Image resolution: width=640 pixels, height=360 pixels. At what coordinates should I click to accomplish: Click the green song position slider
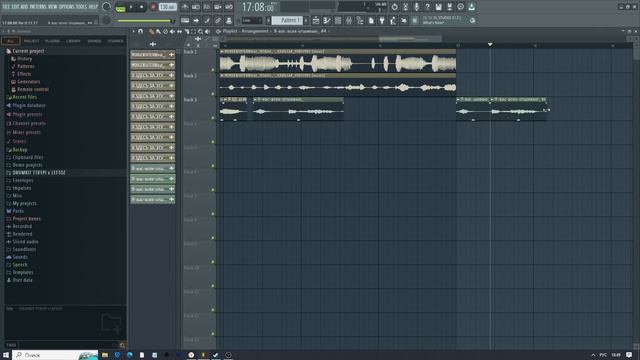click(x=145, y=20)
